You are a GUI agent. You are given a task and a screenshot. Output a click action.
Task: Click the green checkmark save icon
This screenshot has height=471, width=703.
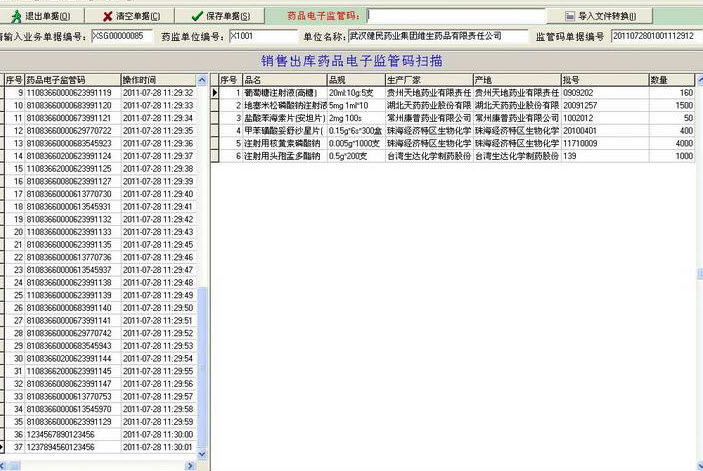(x=197, y=17)
